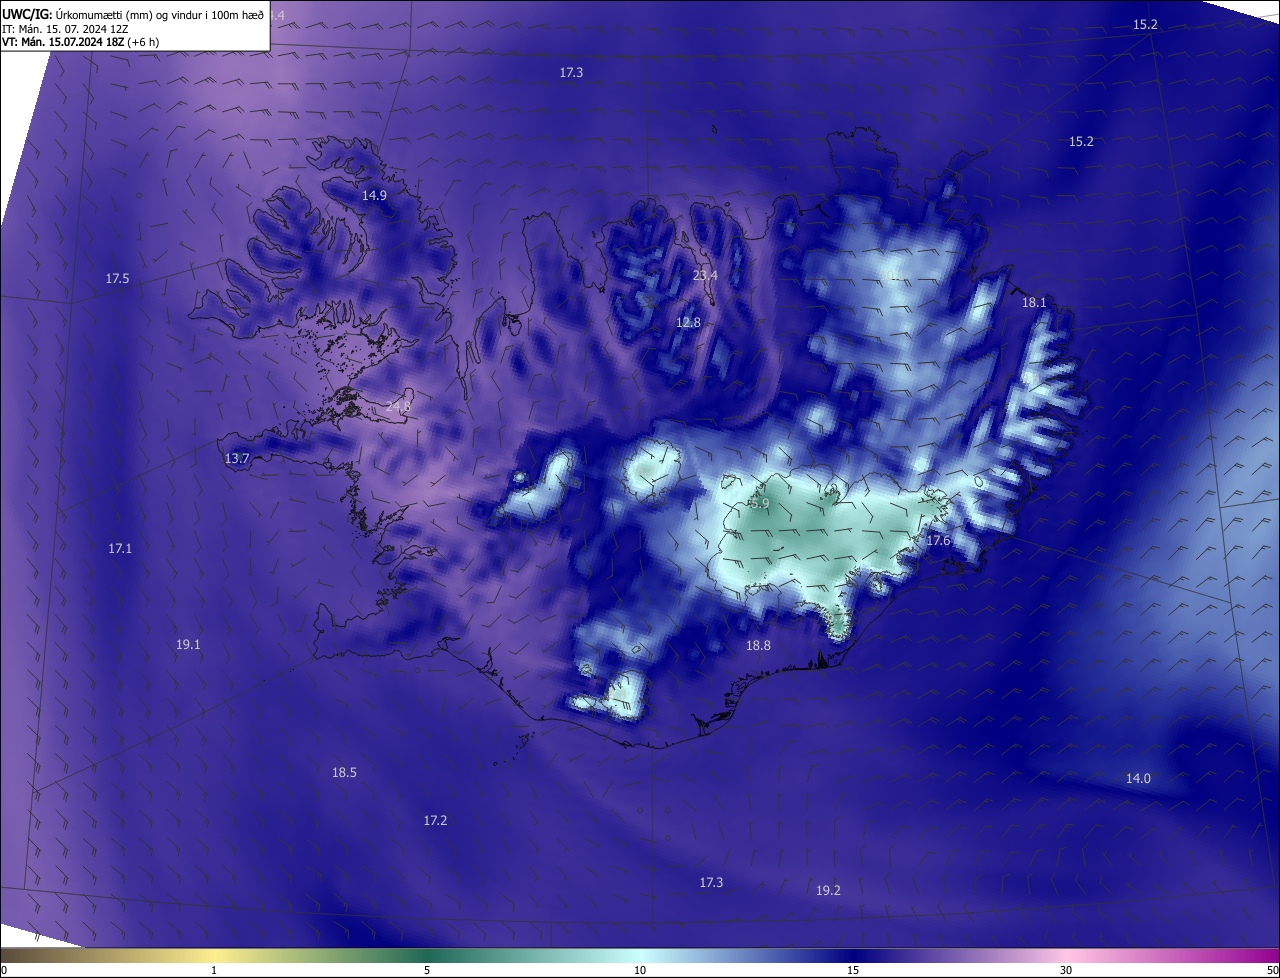
Task: Click the 14.9 value over the Westfjords
Action: tap(374, 195)
